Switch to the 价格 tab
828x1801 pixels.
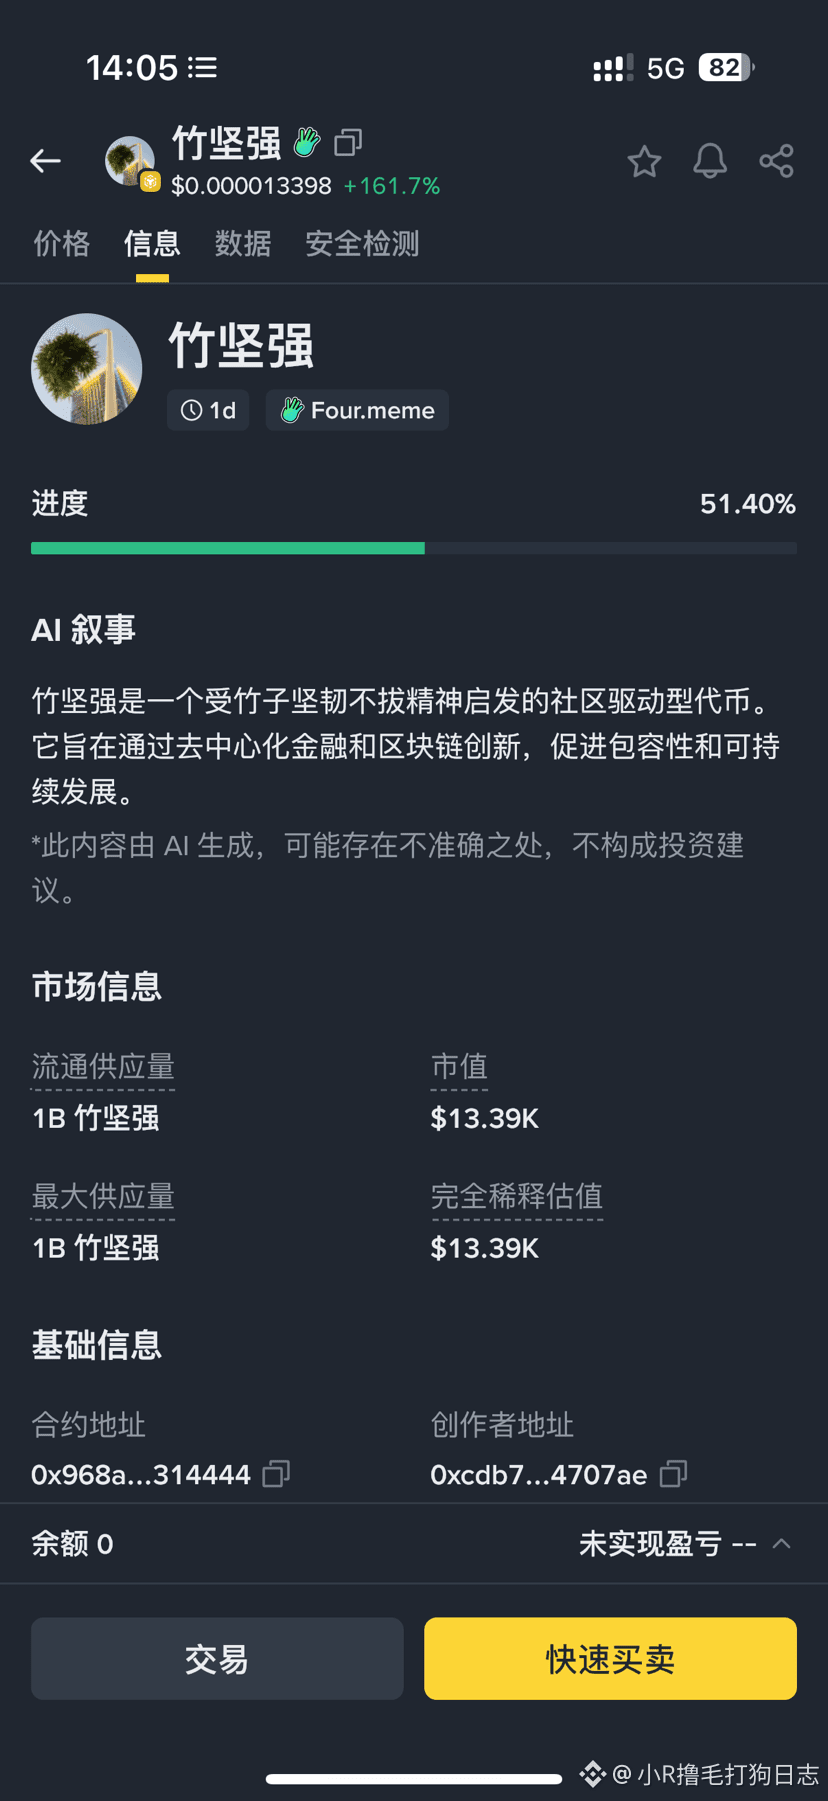[x=61, y=244]
